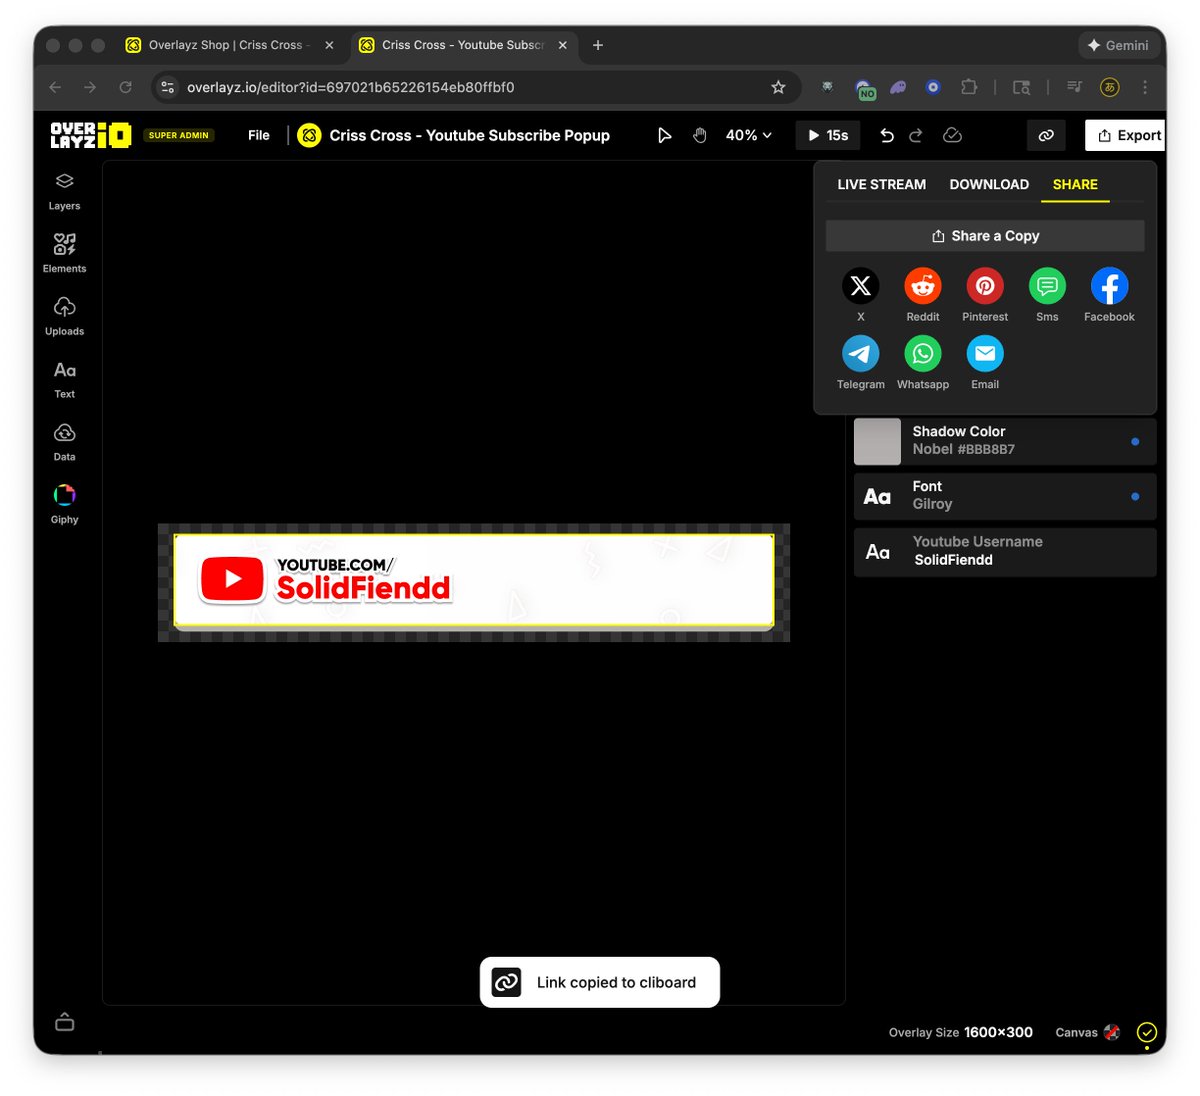Viewport: 1200px width, 1096px height.
Task: Click the Overlayz logo
Action: click(x=90, y=135)
